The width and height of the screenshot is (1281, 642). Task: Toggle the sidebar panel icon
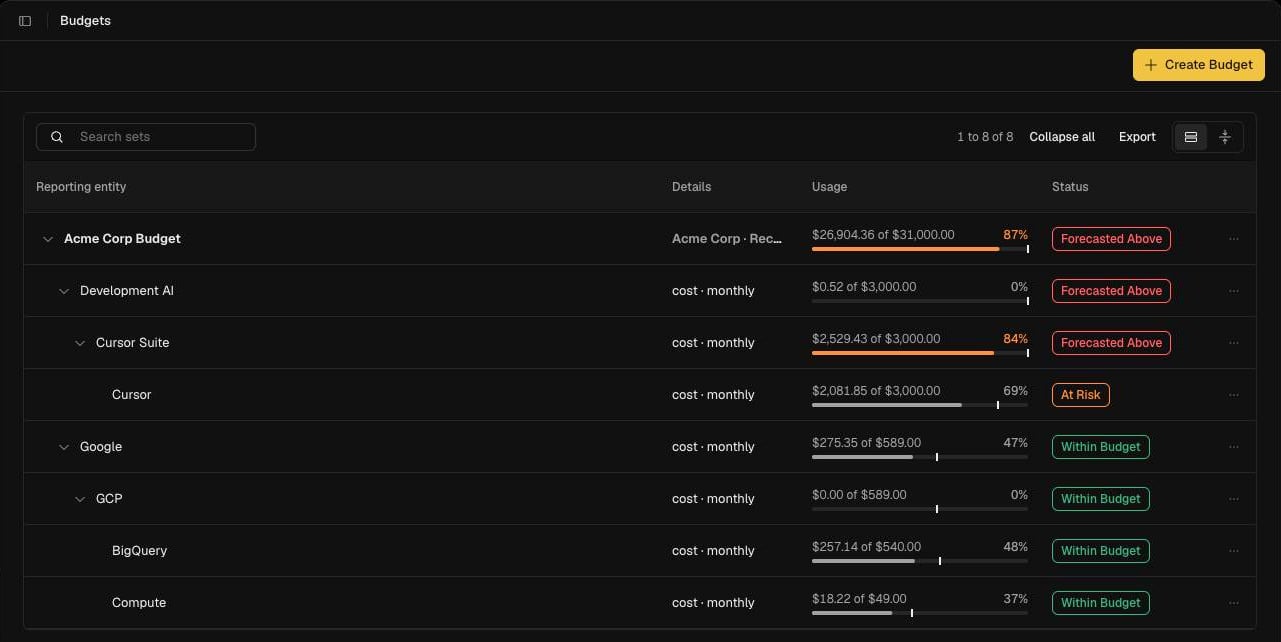[x=25, y=21]
